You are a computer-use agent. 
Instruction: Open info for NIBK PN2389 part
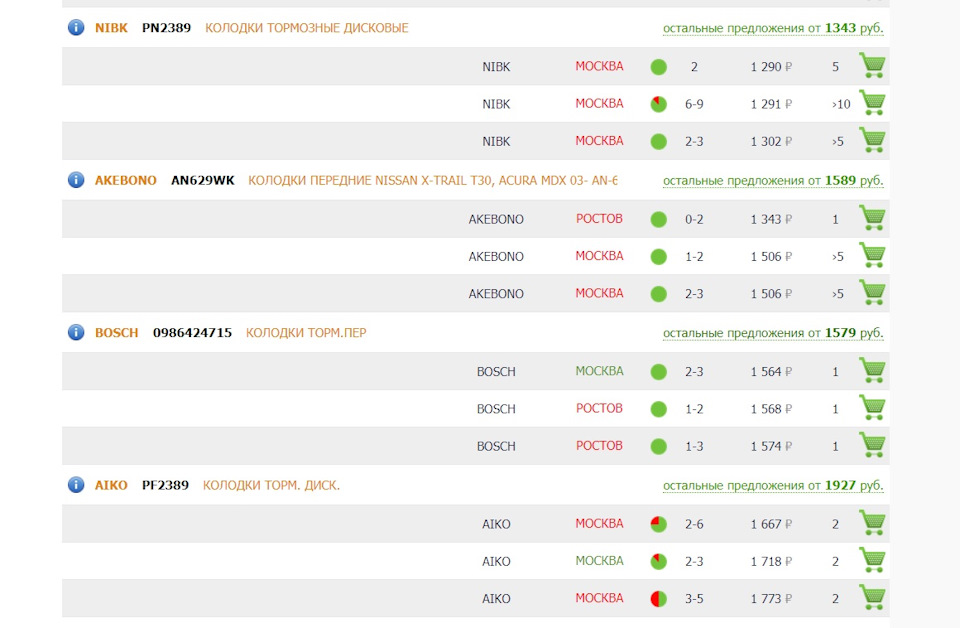click(x=76, y=28)
